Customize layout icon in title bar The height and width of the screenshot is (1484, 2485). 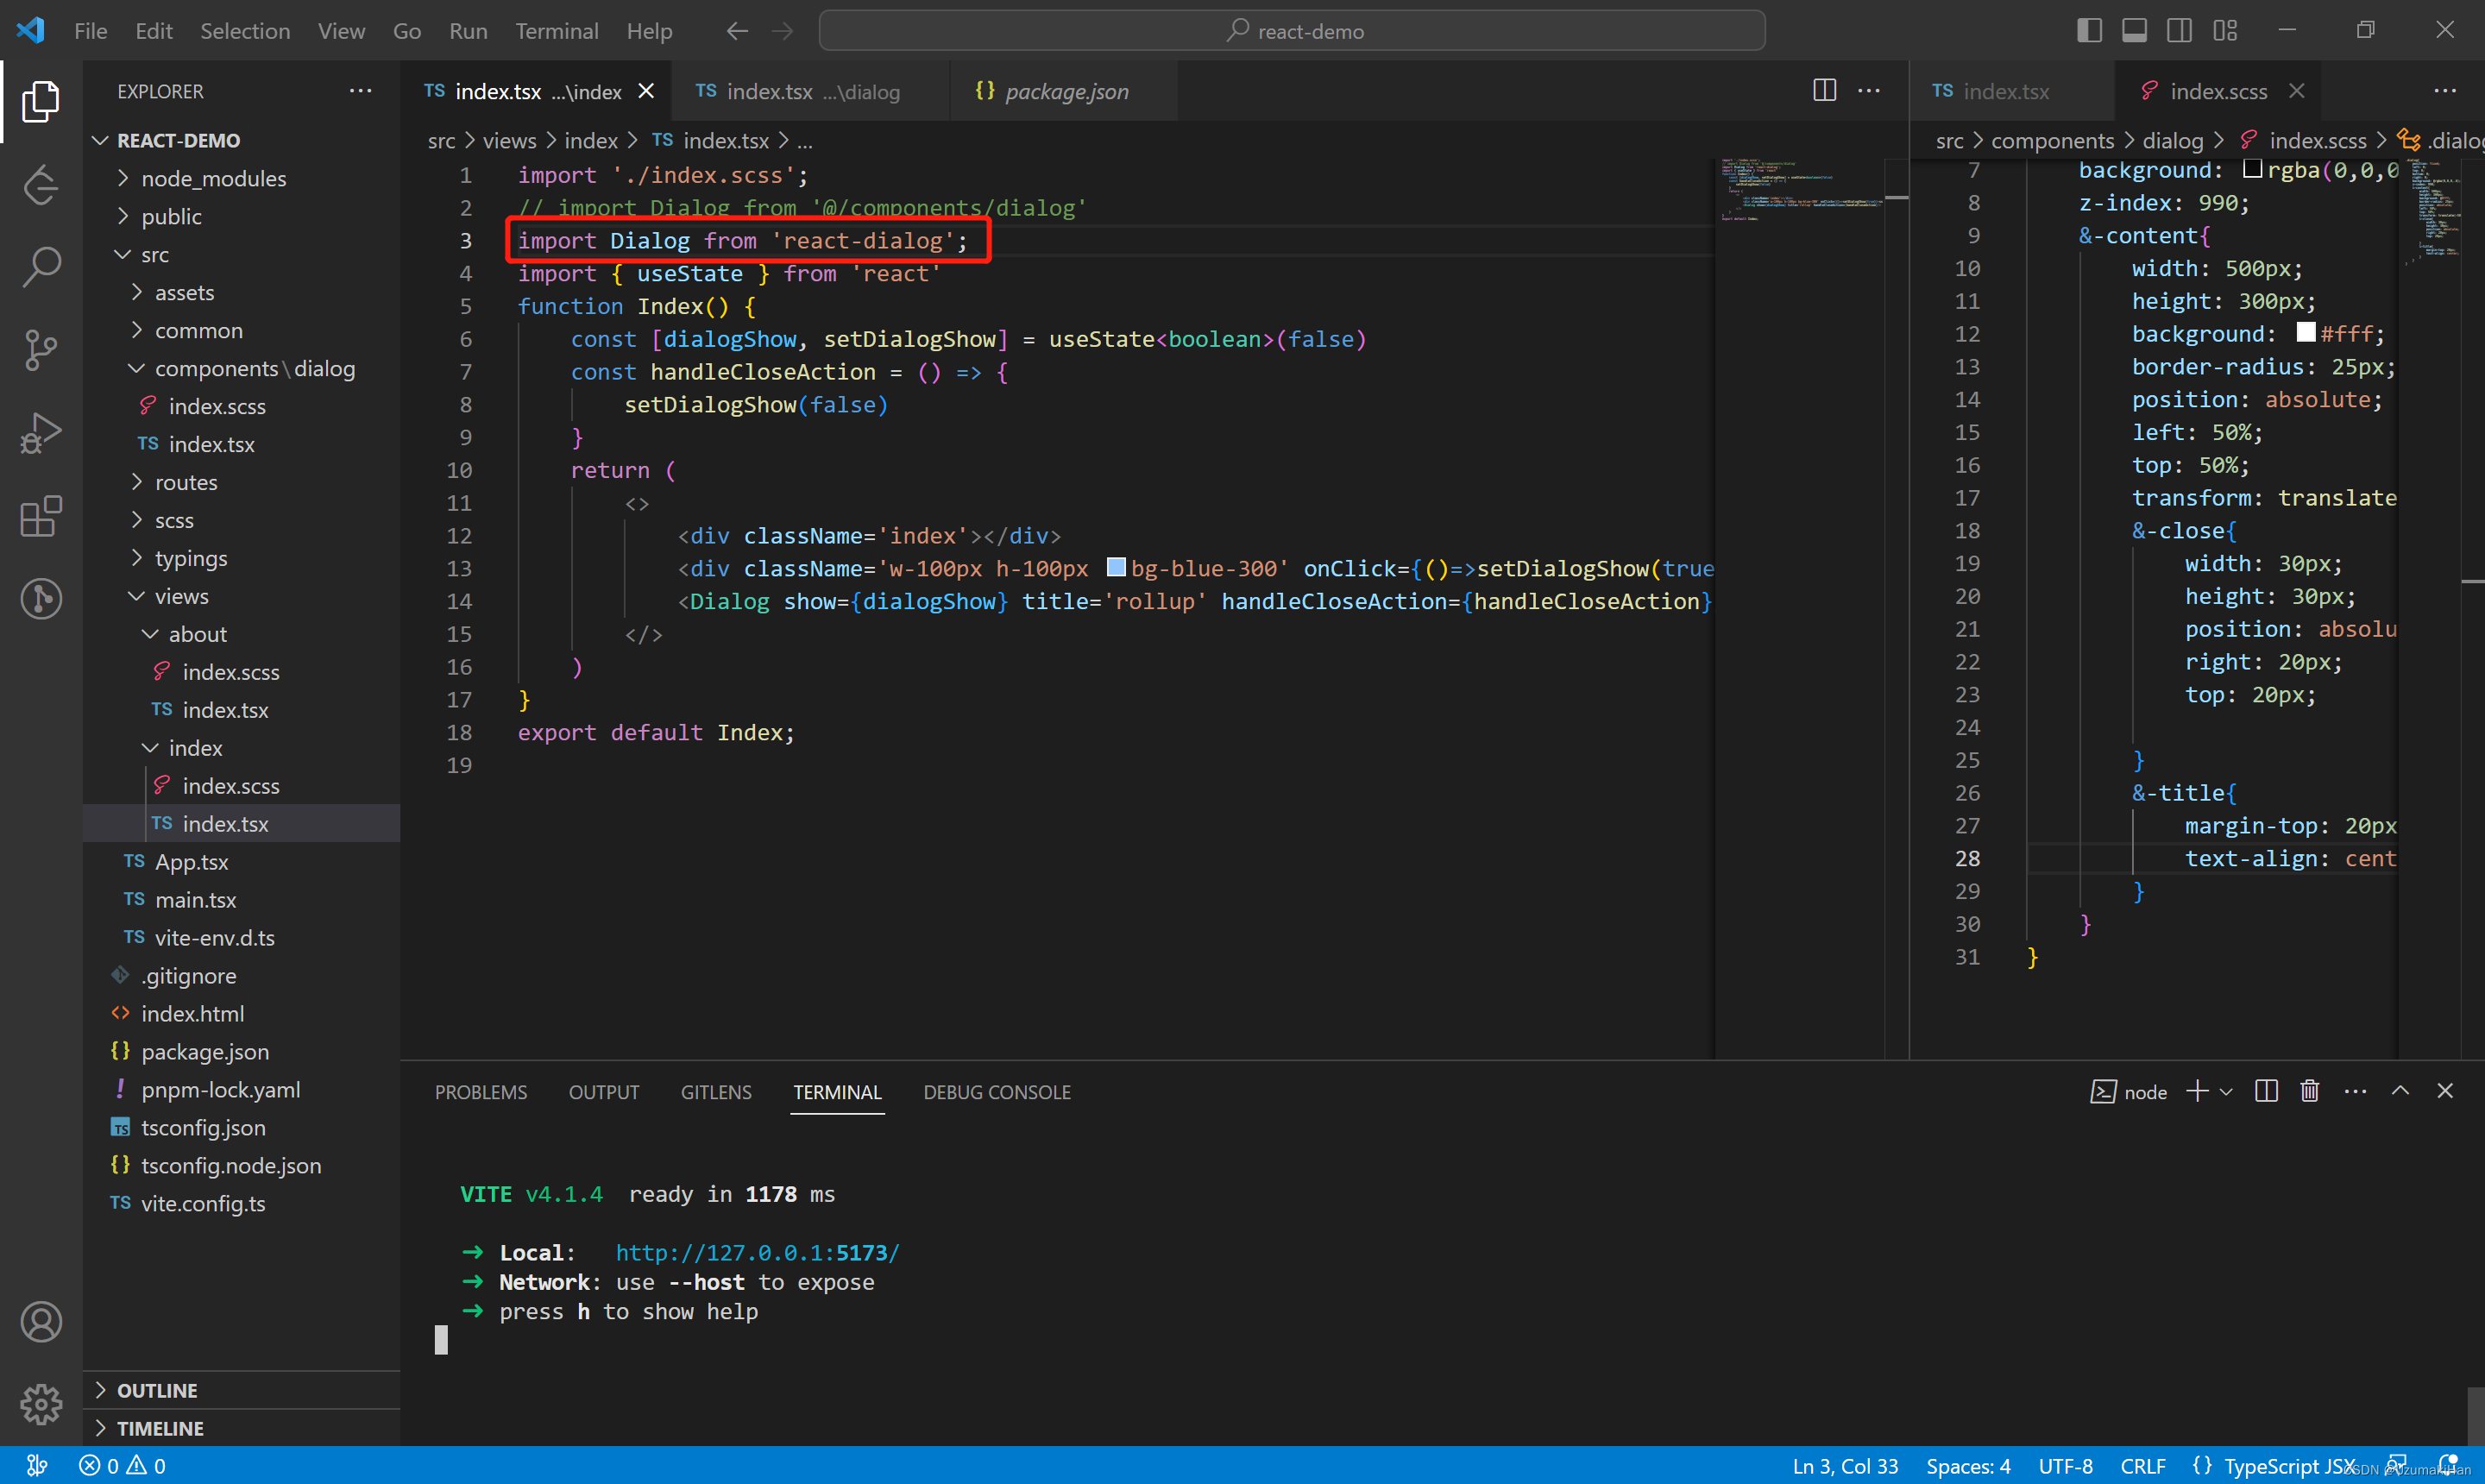pyautogui.click(x=2224, y=30)
